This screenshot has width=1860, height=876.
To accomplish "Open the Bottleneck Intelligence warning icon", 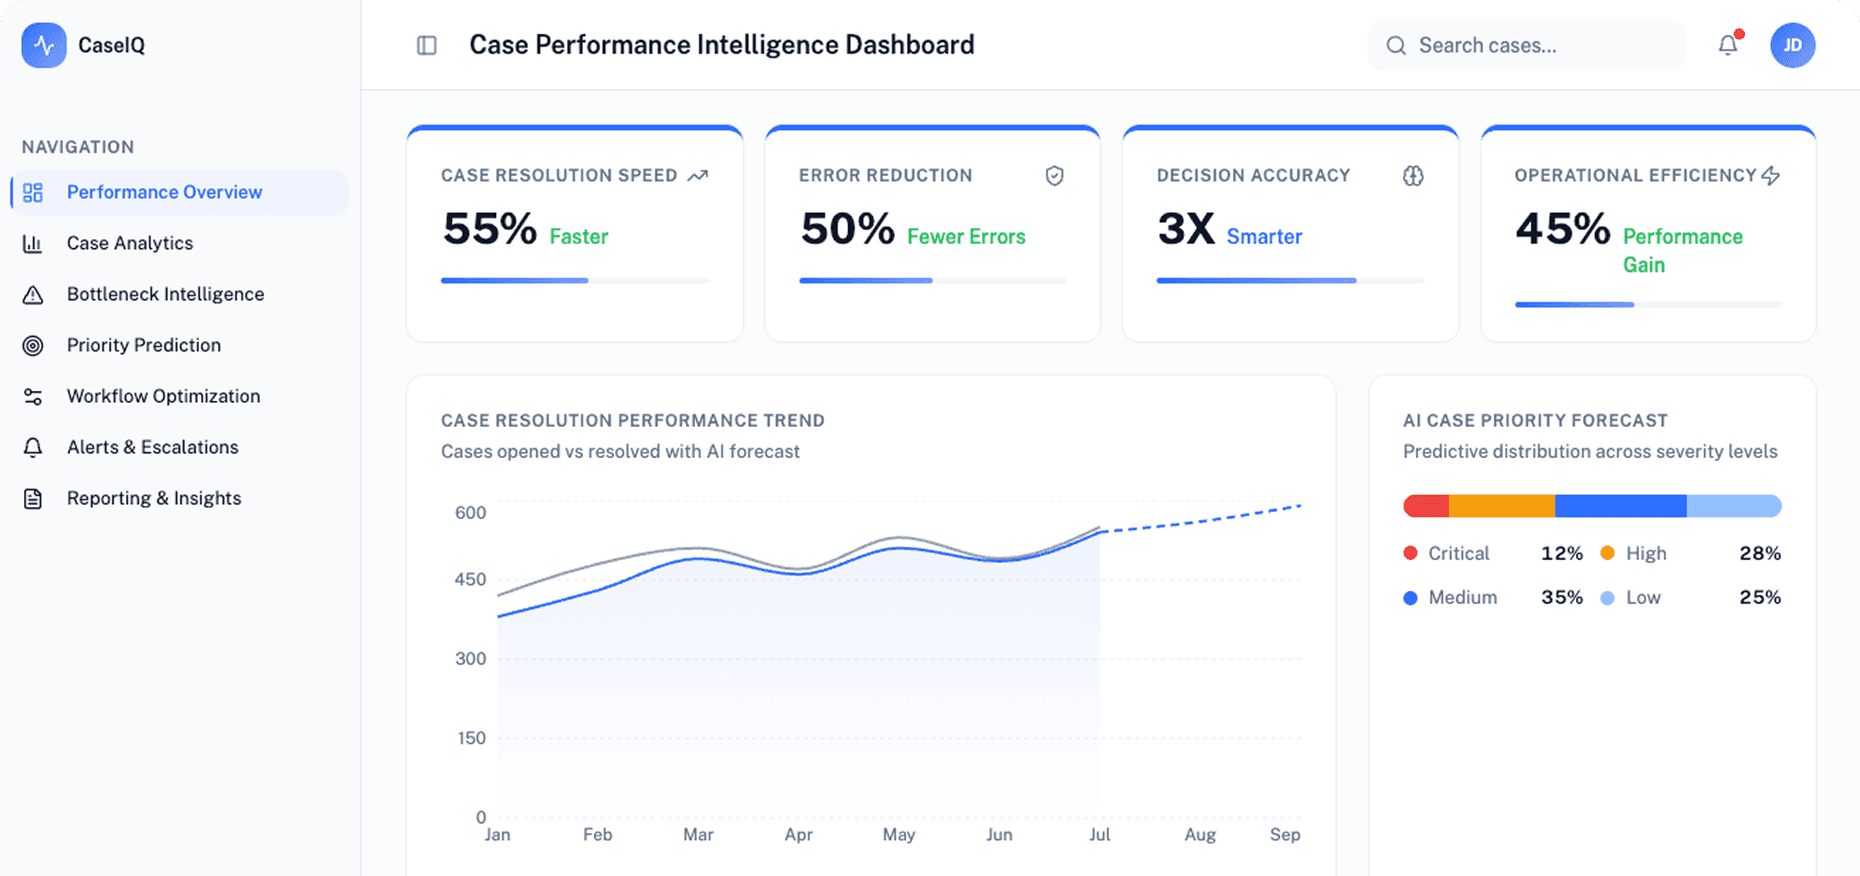I will 33,294.
